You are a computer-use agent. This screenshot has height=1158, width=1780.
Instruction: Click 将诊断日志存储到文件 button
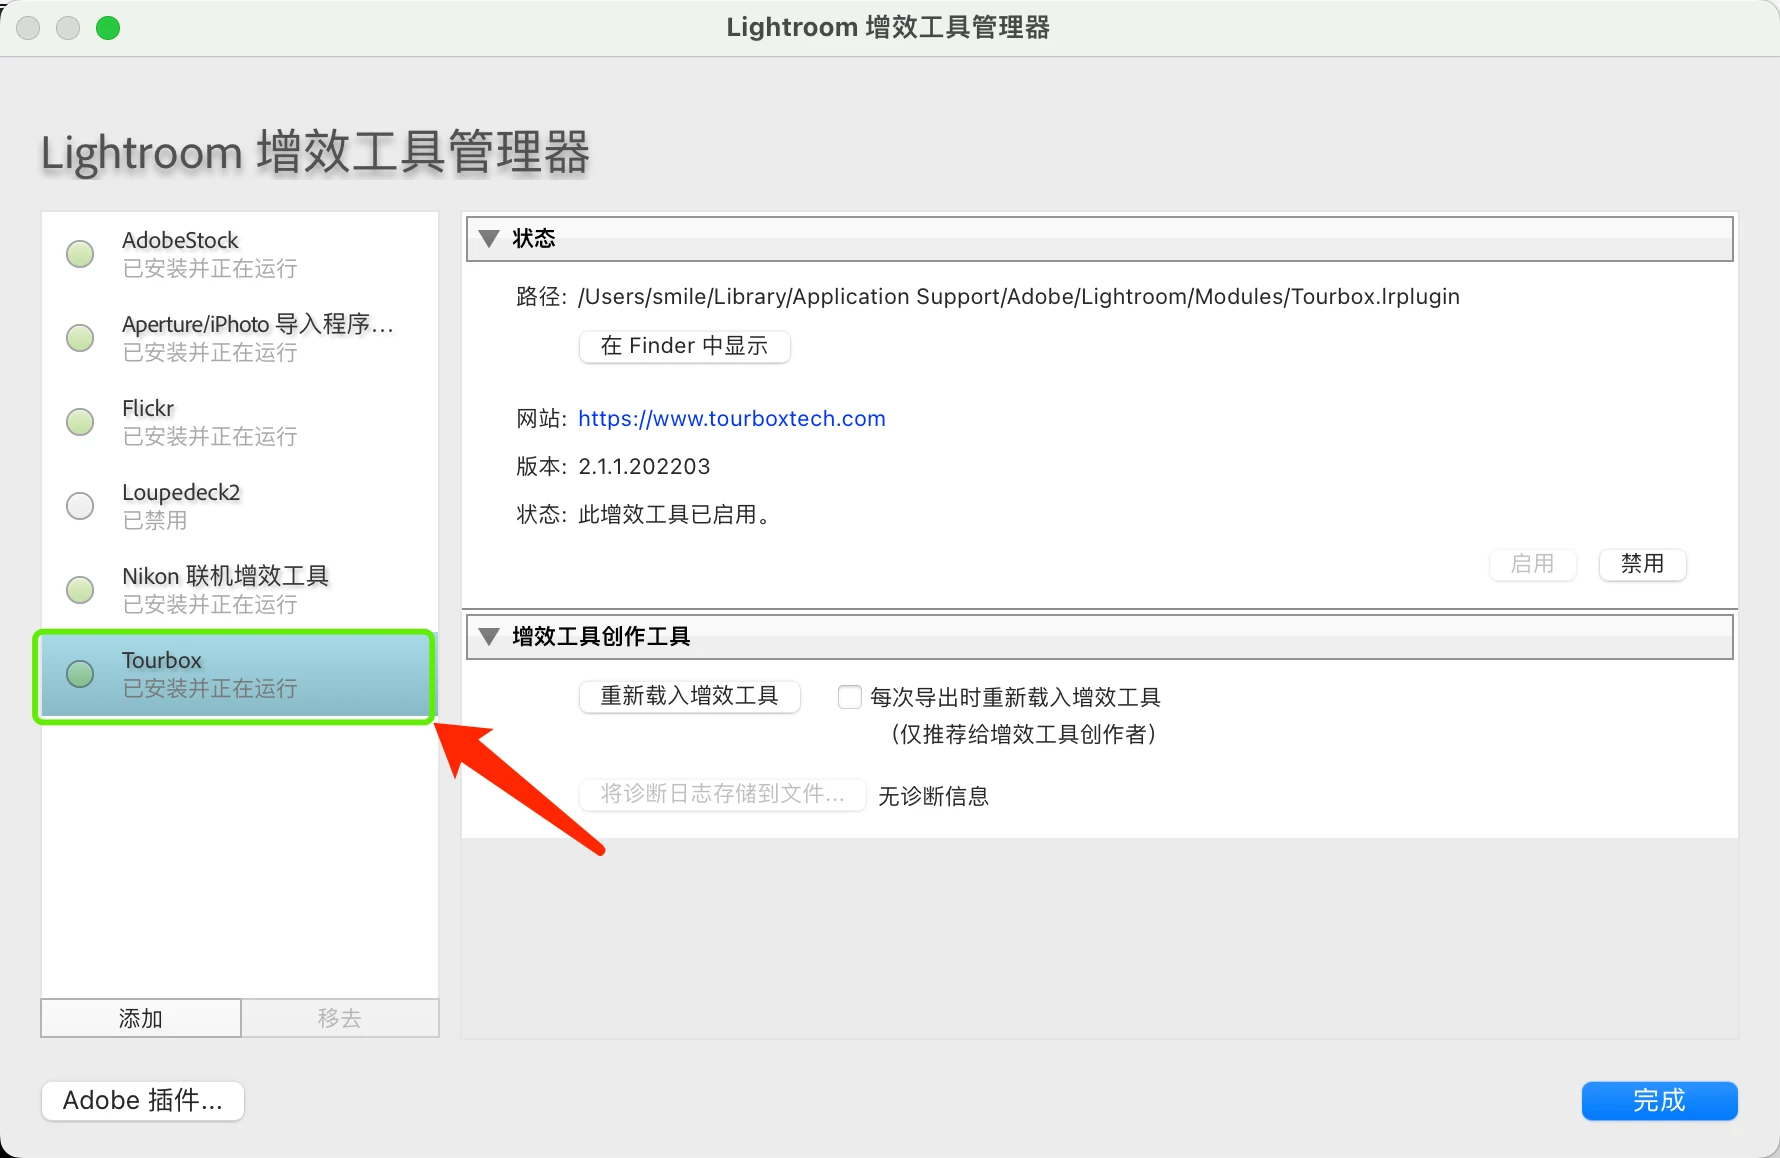(723, 794)
